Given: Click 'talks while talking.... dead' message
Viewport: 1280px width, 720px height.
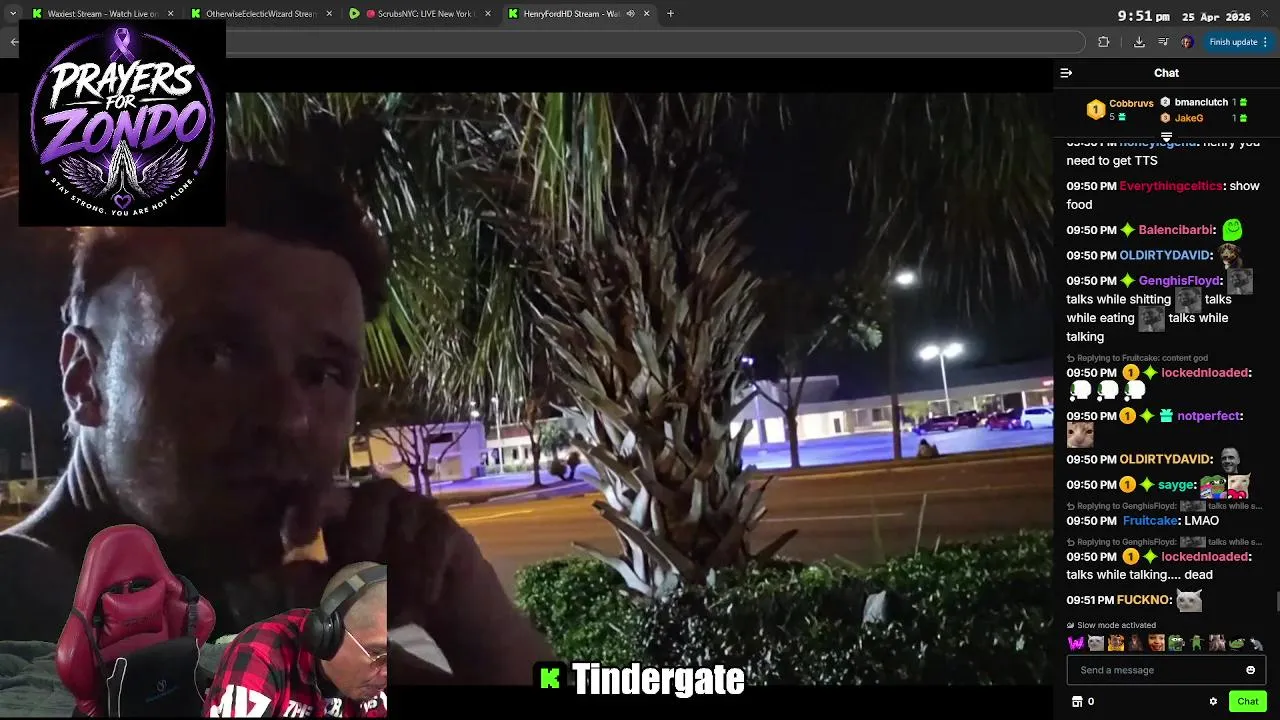Looking at the screenshot, I should [x=1139, y=575].
